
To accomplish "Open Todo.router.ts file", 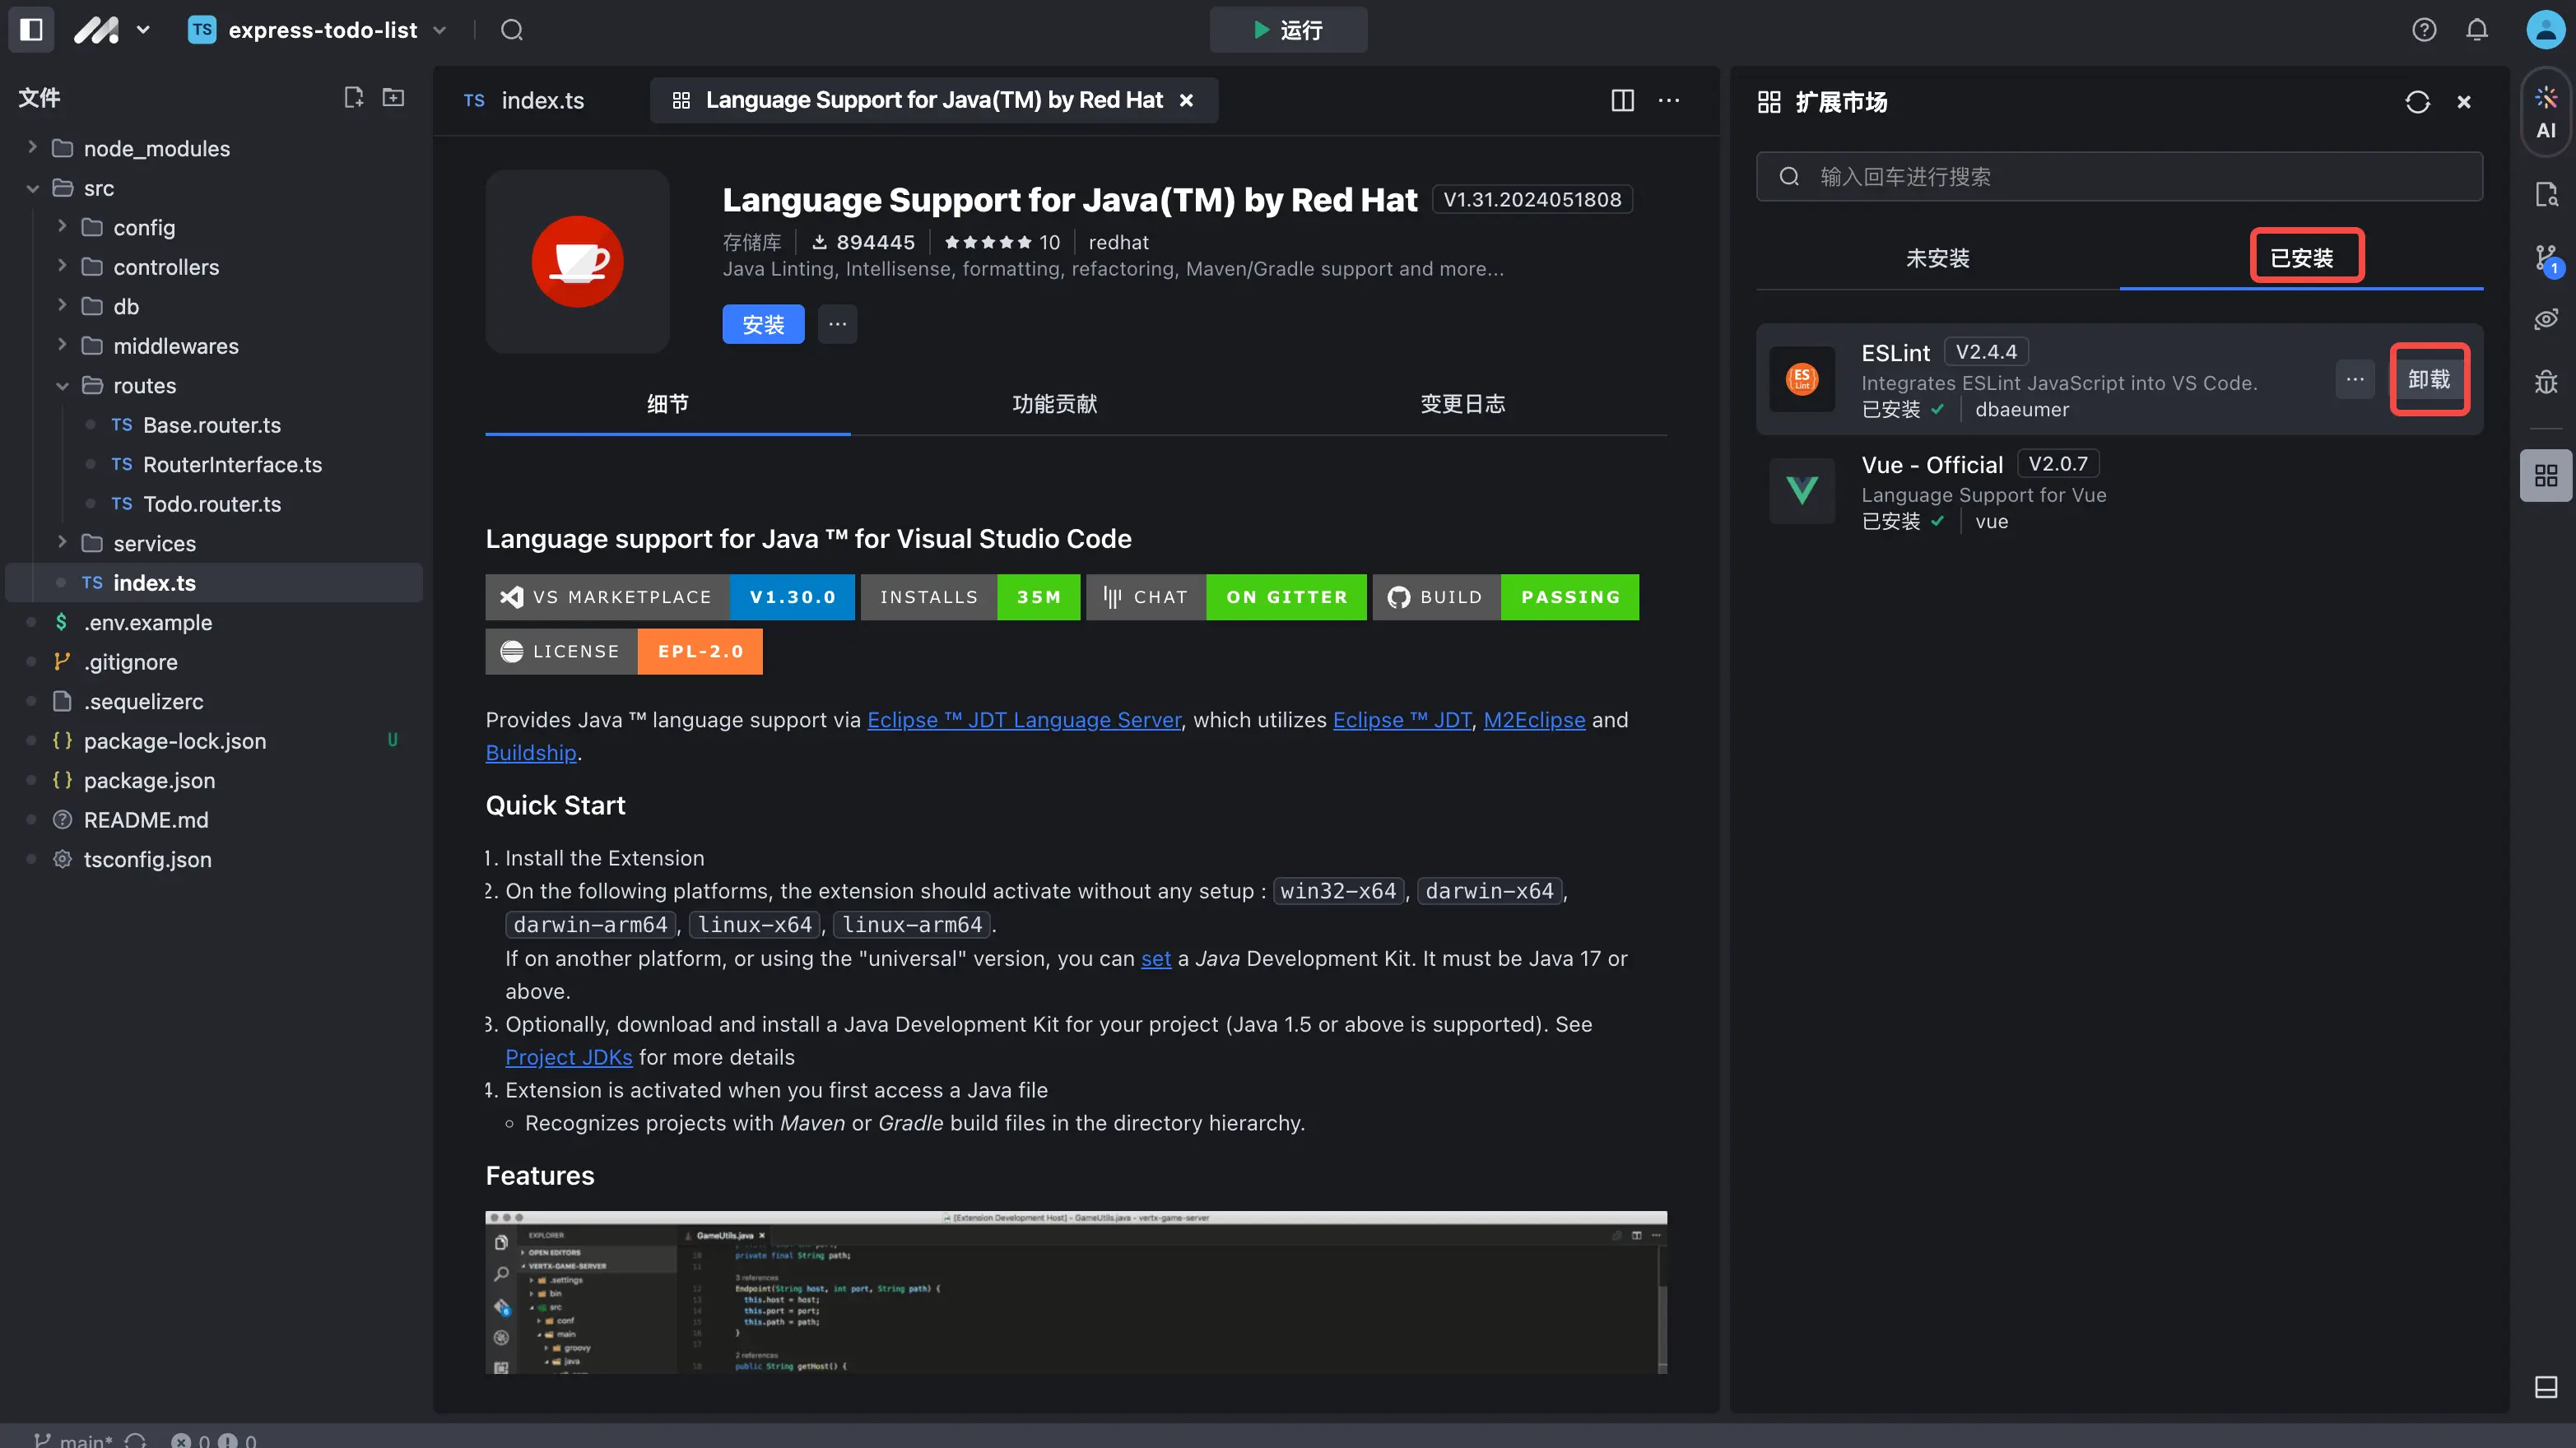I will [212, 504].
